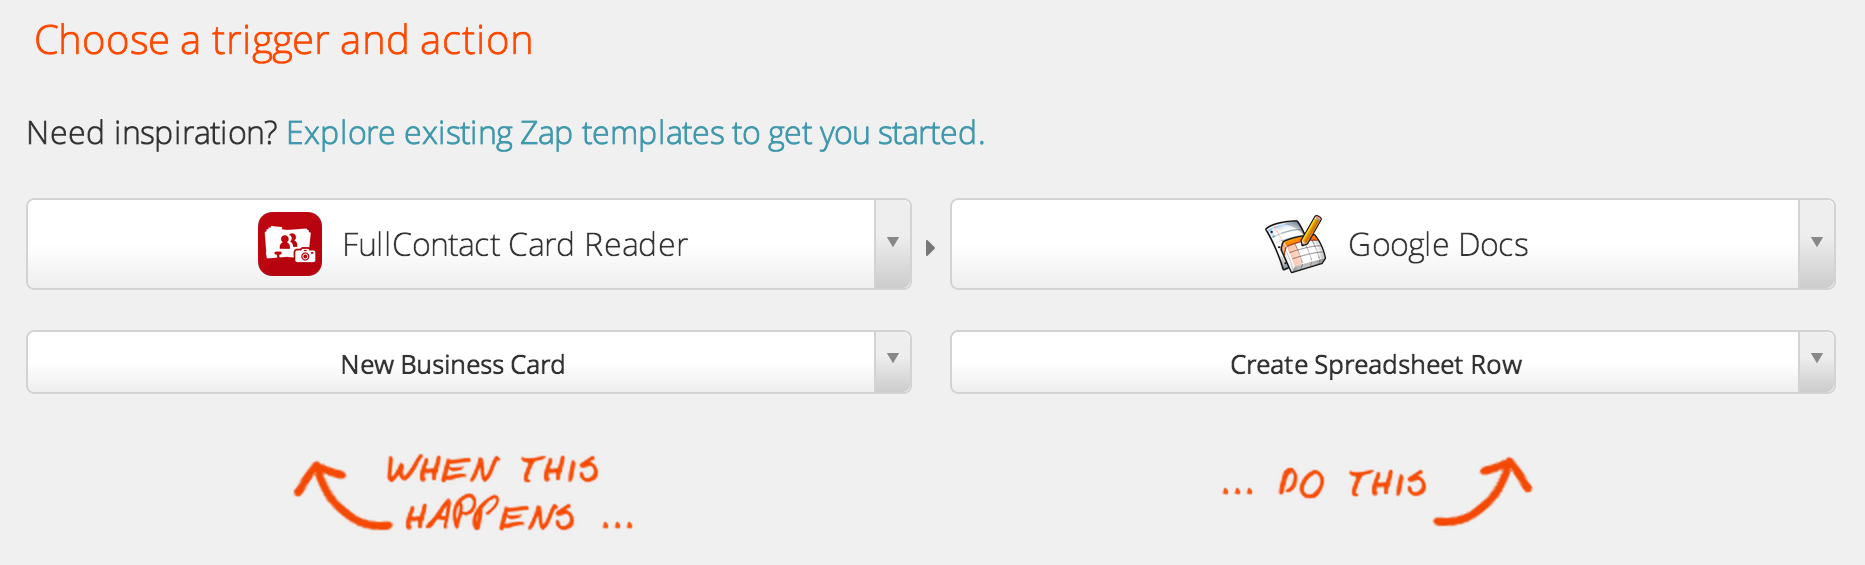The image size is (1865, 565).
Task: Select the Google Docs app name
Action: coord(1438,245)
